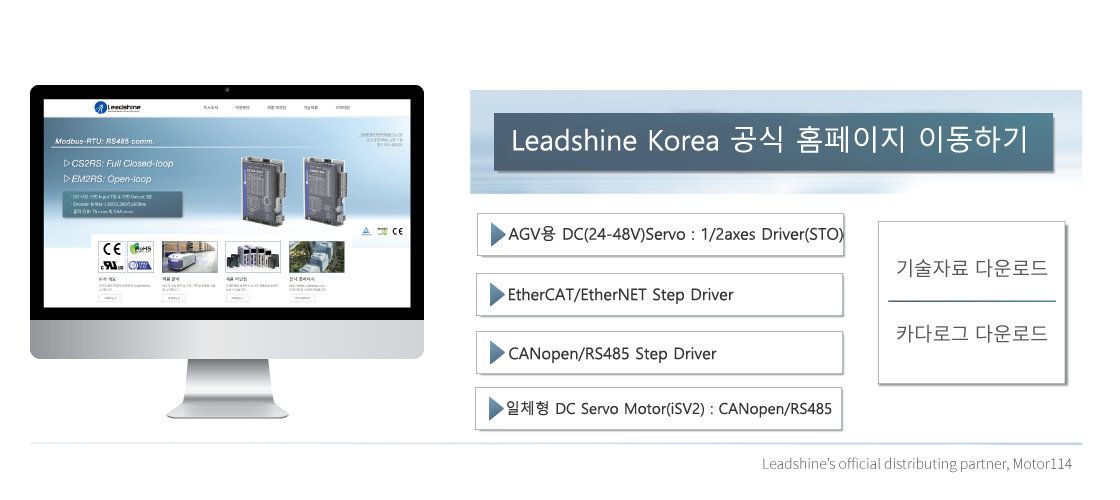The height and width of the screenshot is (500, 1120).
Task: Open aerial building photo thumbnail
Action: (316, 257)
